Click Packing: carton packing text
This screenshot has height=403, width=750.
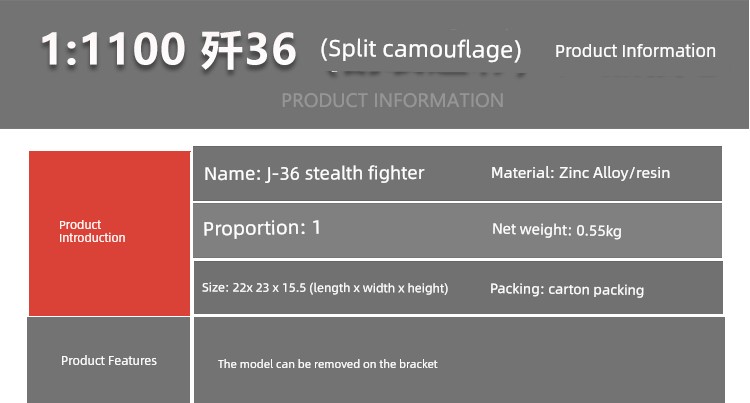point(567,289)
